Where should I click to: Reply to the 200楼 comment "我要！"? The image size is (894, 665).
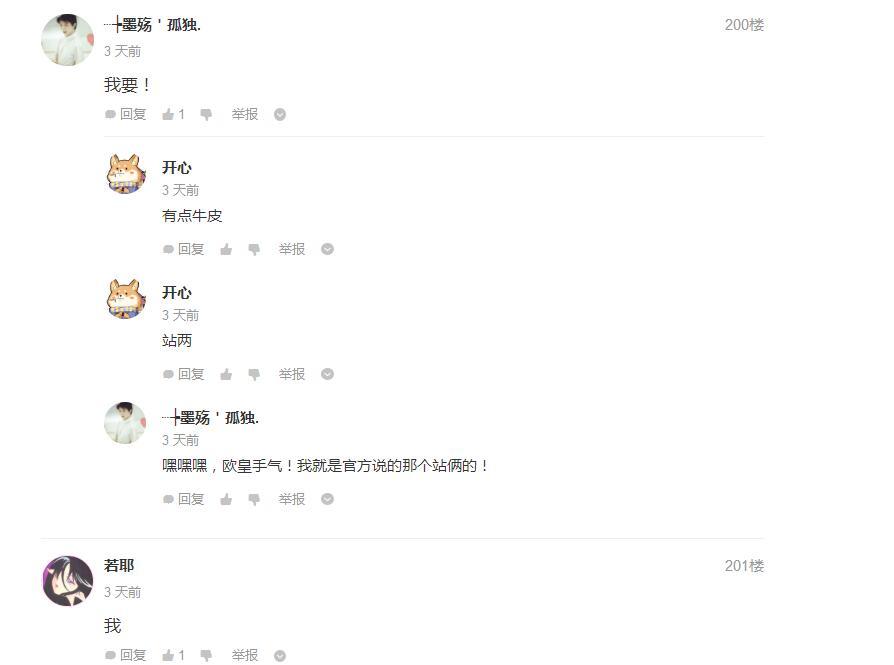(126, 115)
